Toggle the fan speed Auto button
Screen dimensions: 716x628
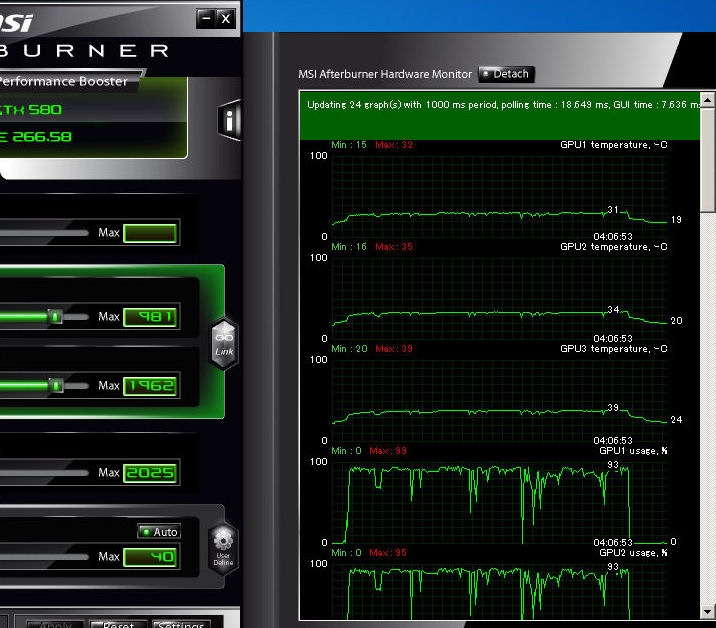(159, 532)
